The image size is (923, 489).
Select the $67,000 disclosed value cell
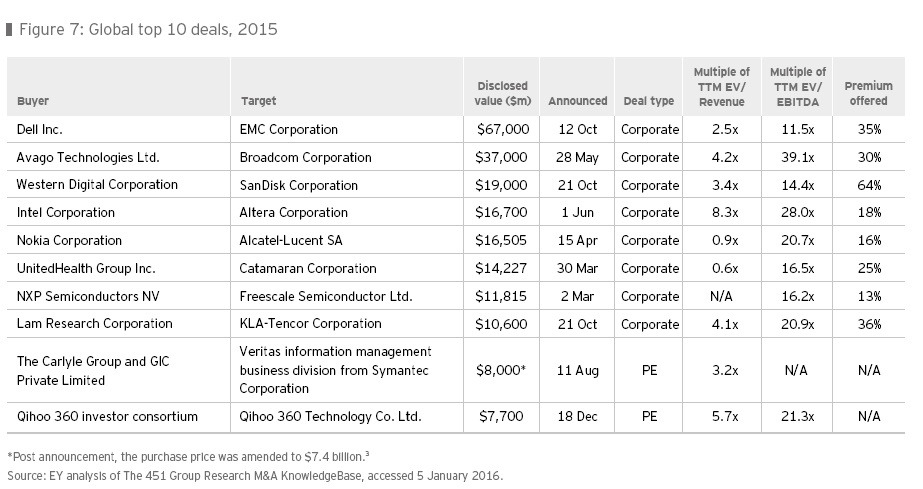[502, 129]
